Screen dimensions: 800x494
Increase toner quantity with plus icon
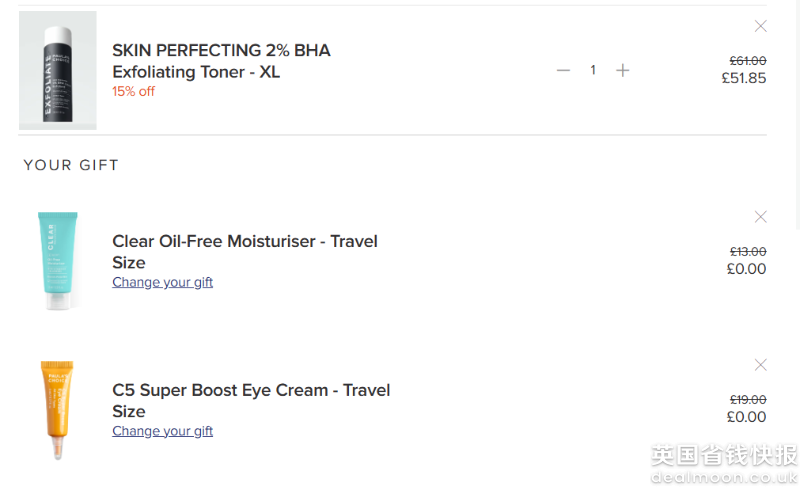(x=623, y=70)
